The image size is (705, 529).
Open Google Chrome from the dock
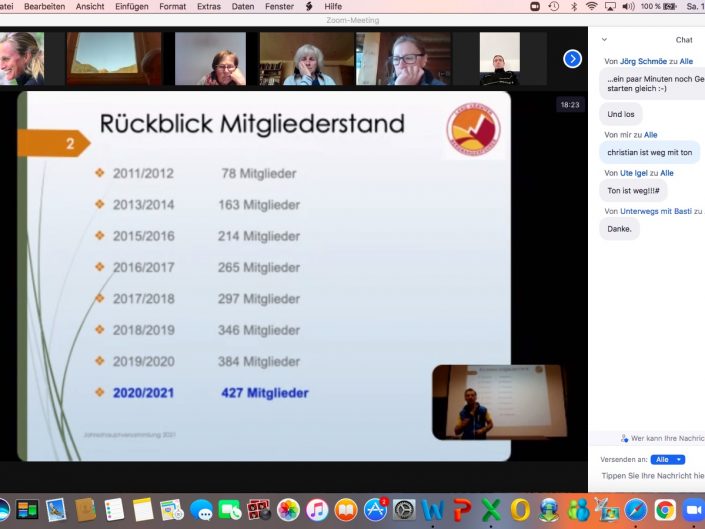(x=665, y=510)
